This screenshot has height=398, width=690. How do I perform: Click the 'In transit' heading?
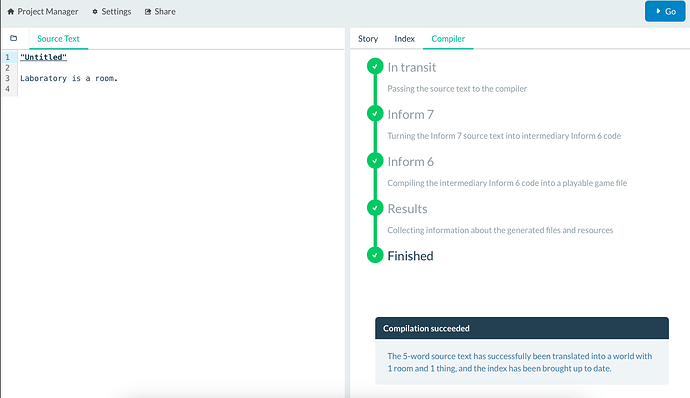[412, 67]
